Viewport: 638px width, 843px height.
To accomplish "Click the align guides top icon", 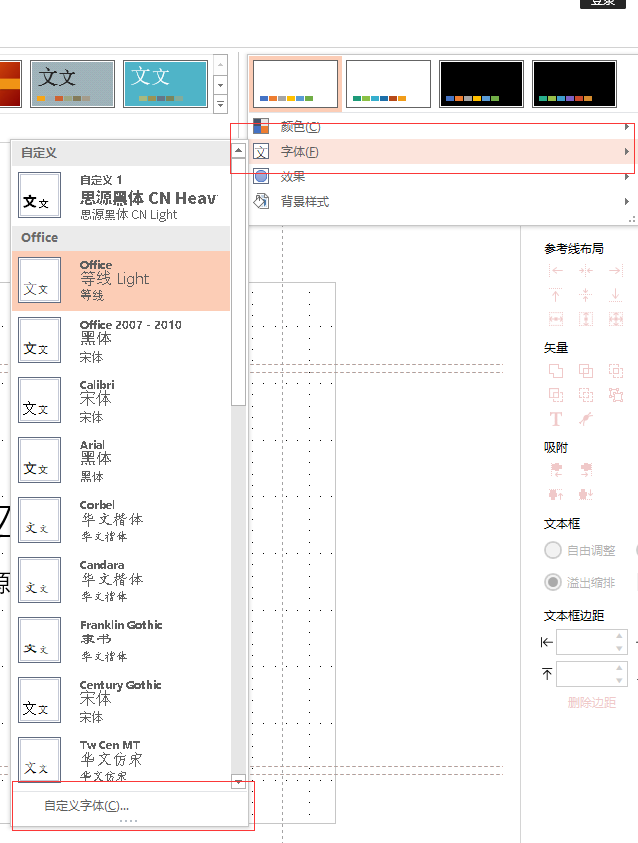I will (x=556, y=295).
